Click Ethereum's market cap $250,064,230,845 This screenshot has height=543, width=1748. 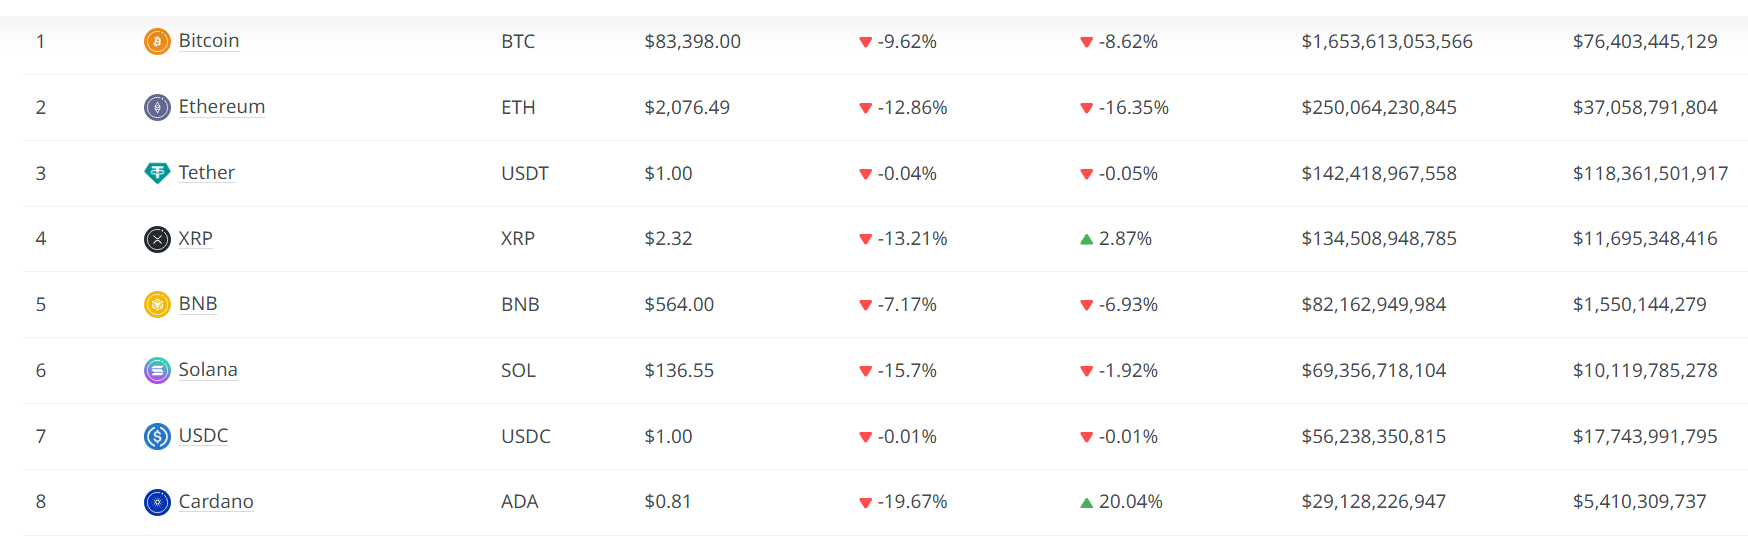tap(1379, 108)
